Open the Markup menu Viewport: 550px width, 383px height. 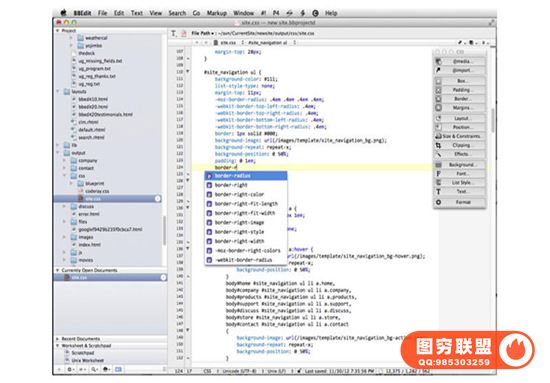click(216, 13)
